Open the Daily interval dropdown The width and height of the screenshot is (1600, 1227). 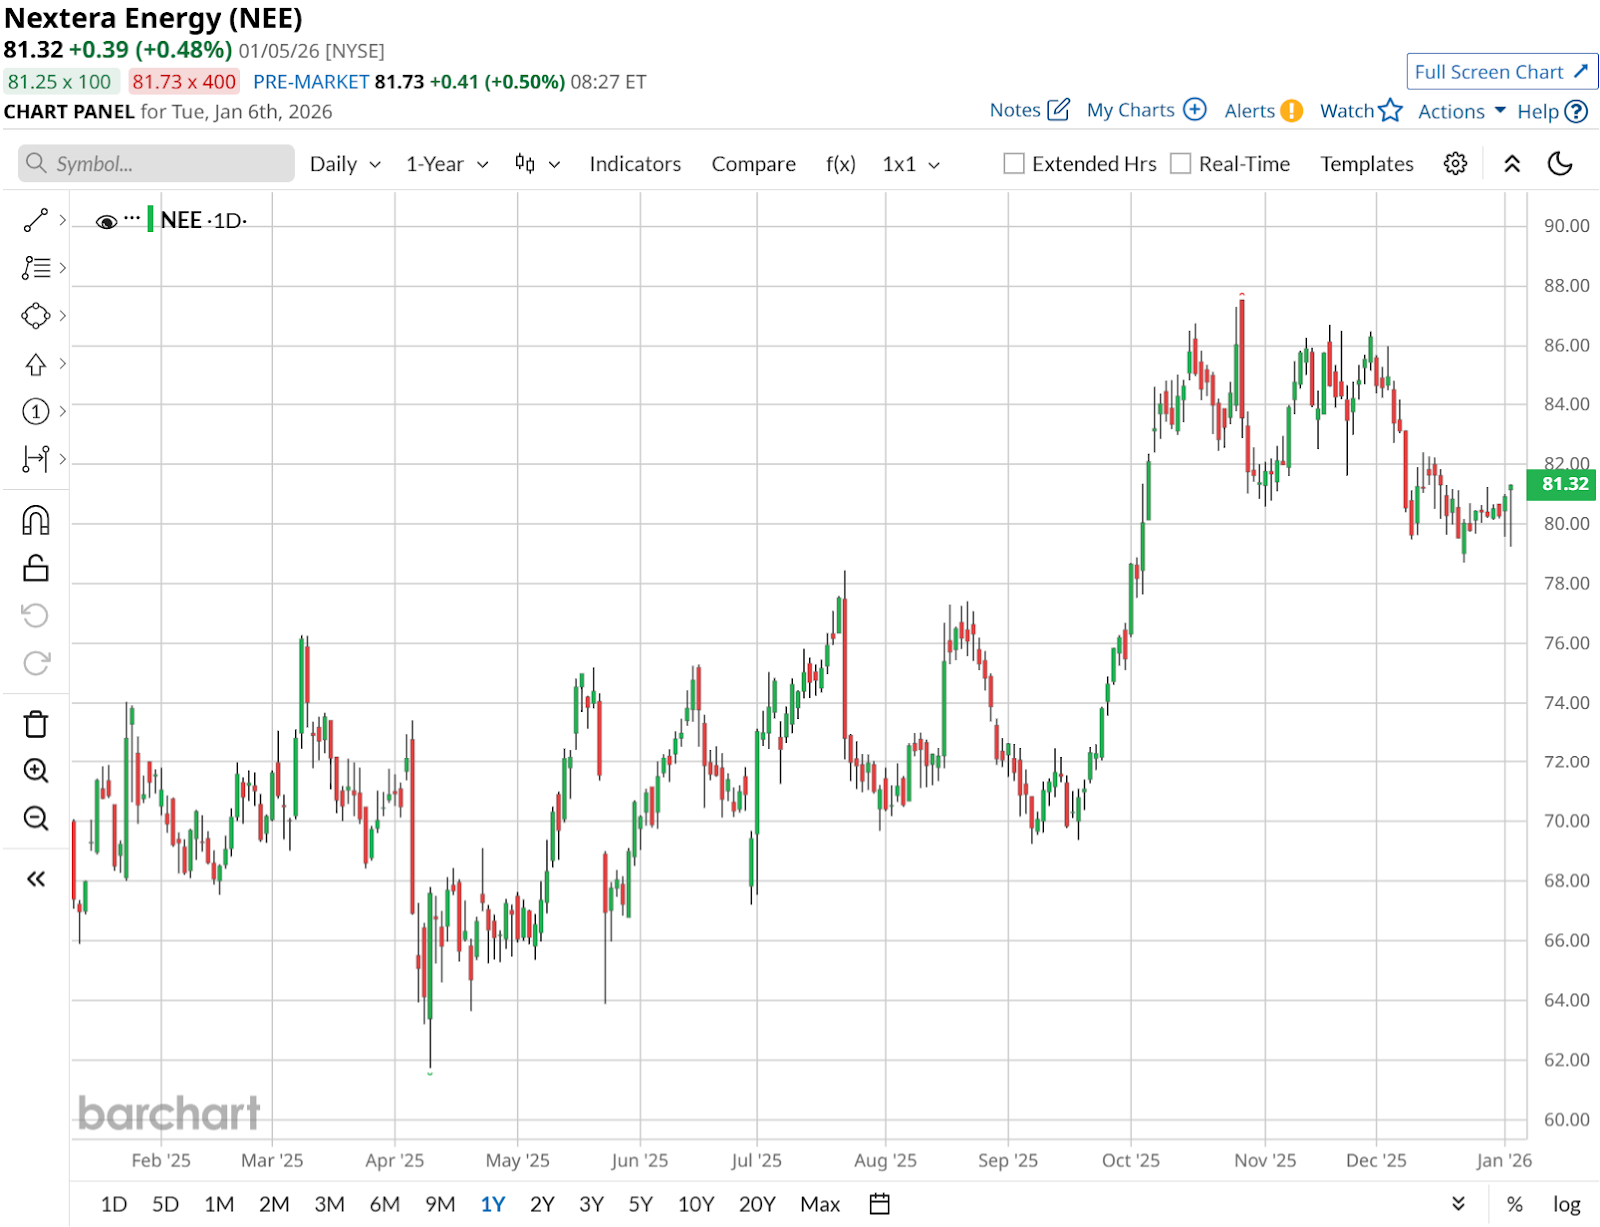(345, 164)
